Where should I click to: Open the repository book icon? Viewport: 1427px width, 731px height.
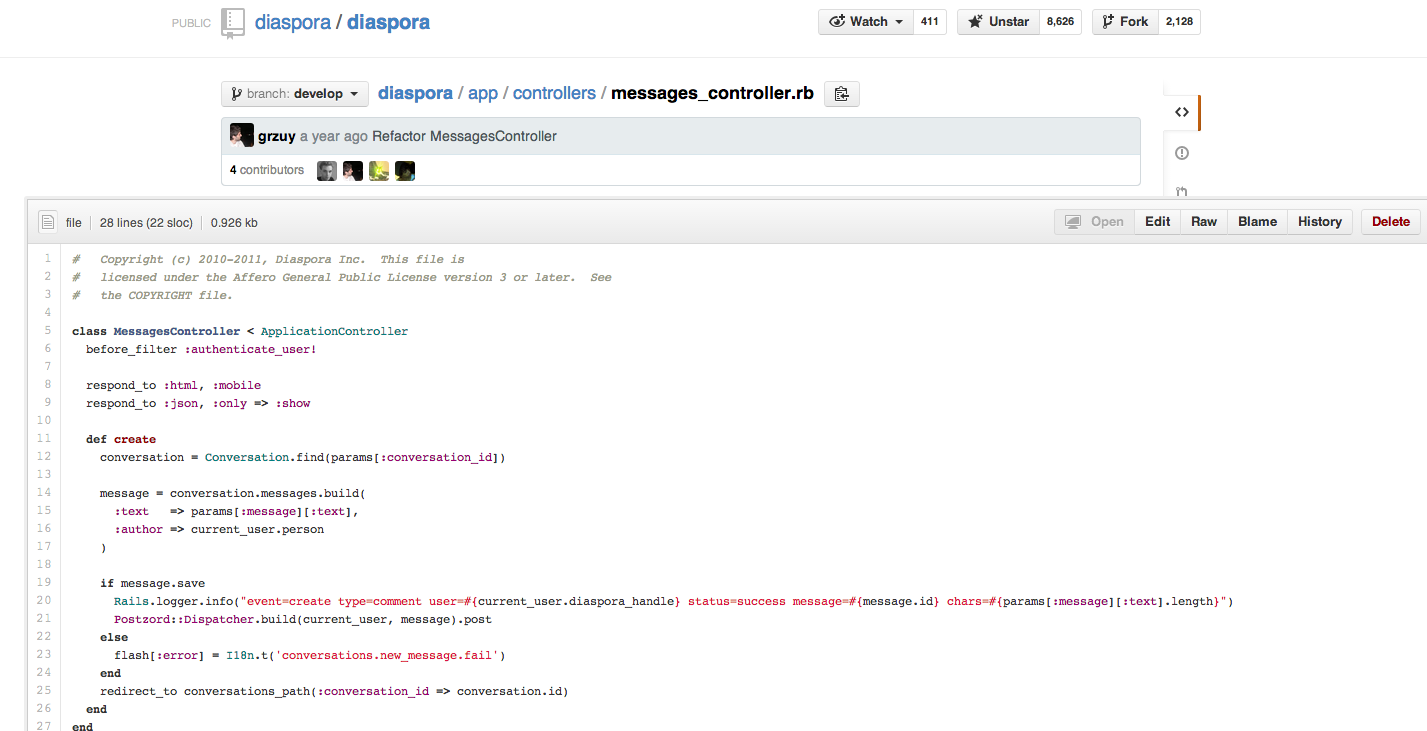(x=233, y=23)
